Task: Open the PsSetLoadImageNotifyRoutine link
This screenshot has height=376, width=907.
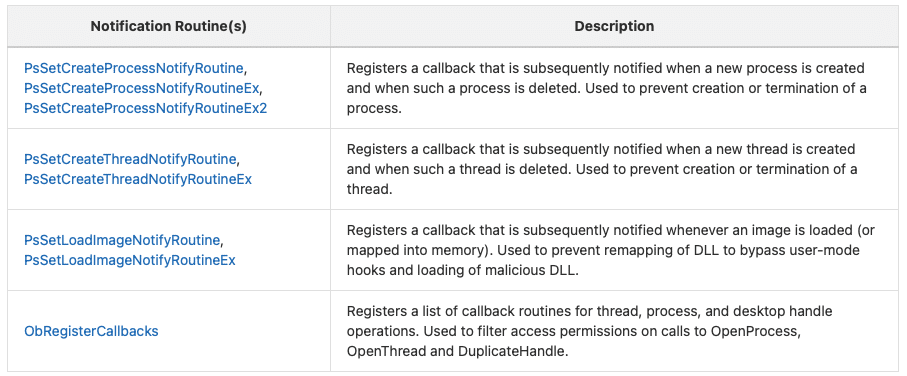Action: tap(122, 240)
